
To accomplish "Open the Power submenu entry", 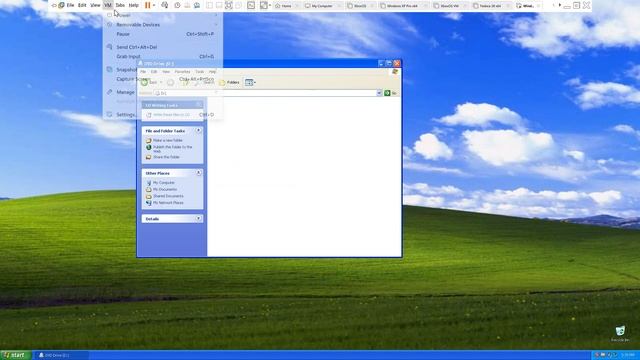I will pyautogui.click(x=163, y=15).
